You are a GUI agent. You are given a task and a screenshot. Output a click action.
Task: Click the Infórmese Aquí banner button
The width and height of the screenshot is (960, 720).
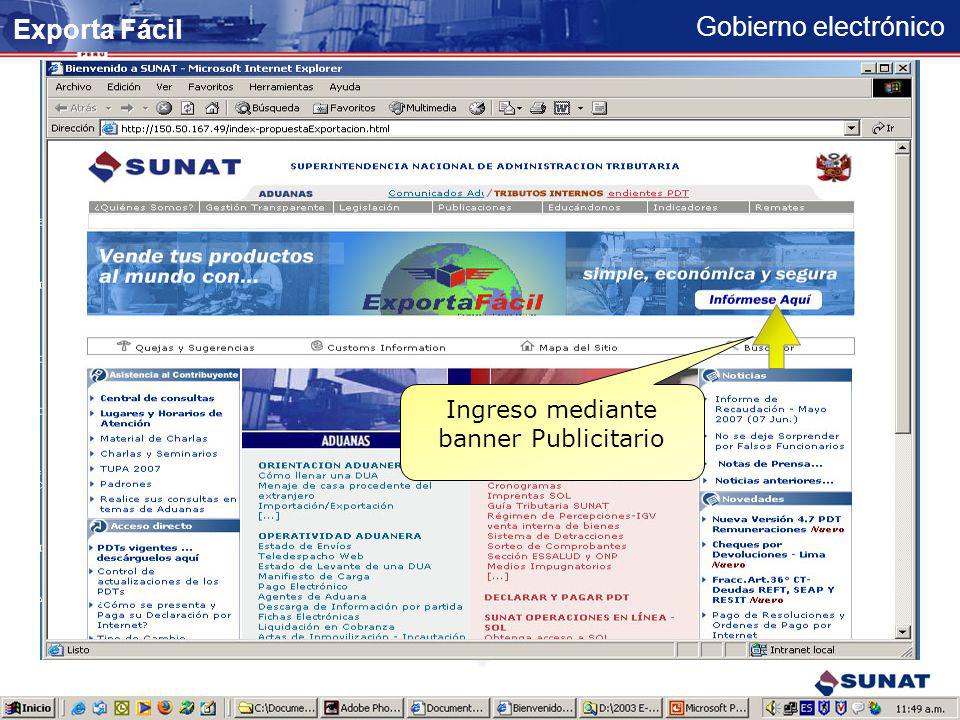pyautogui.click(x=759, y=299)
